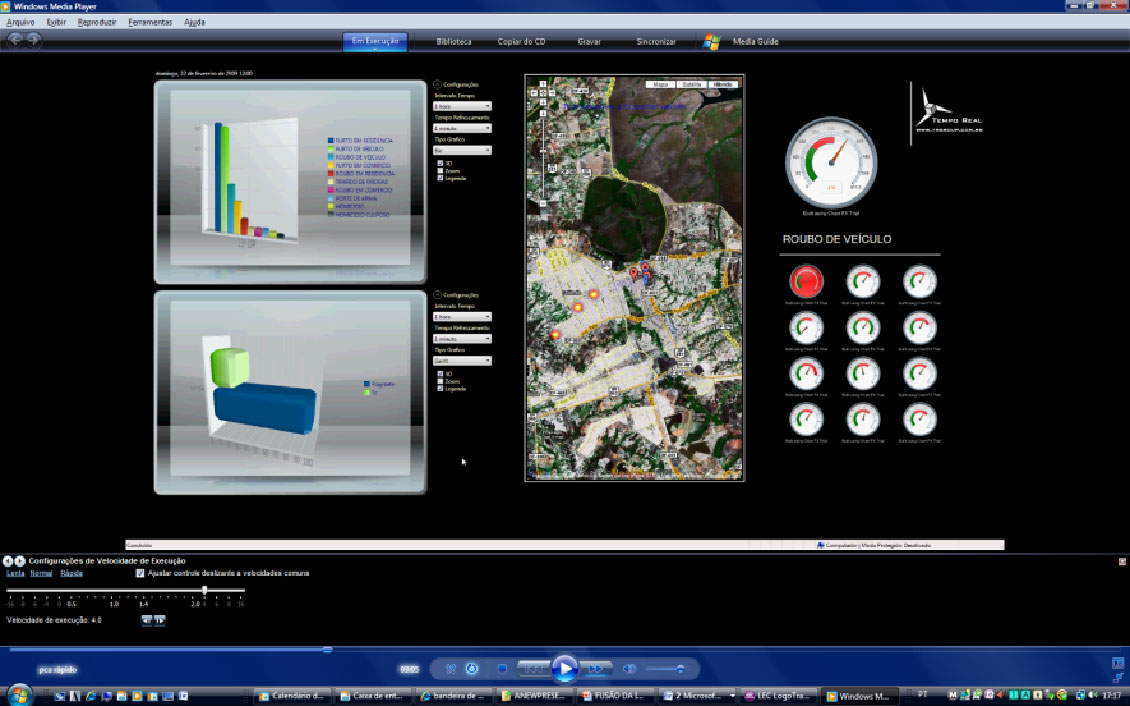The width and height of the screenshot is (1130, 706).
Task: Click the Rápida speed link
Action: [71, 573]
